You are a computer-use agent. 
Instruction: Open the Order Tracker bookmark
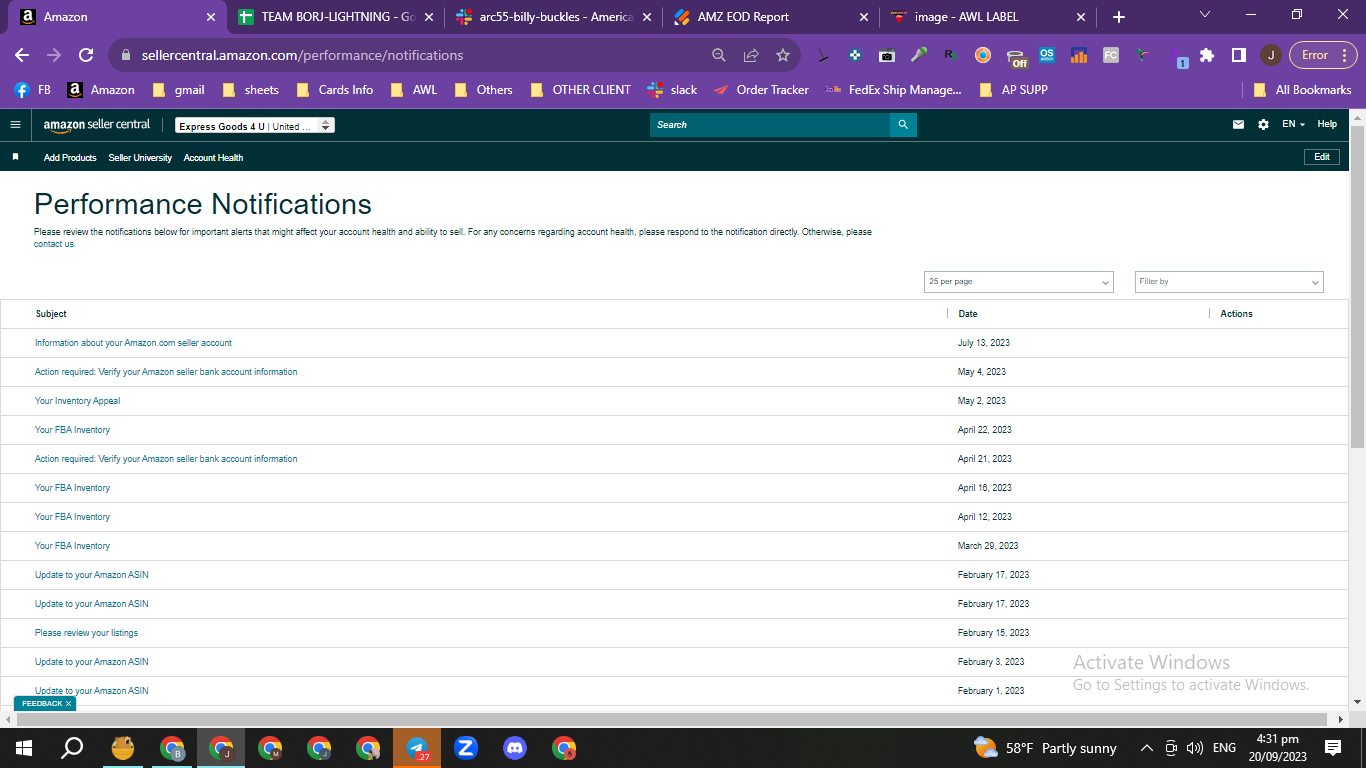coord(761,90)
